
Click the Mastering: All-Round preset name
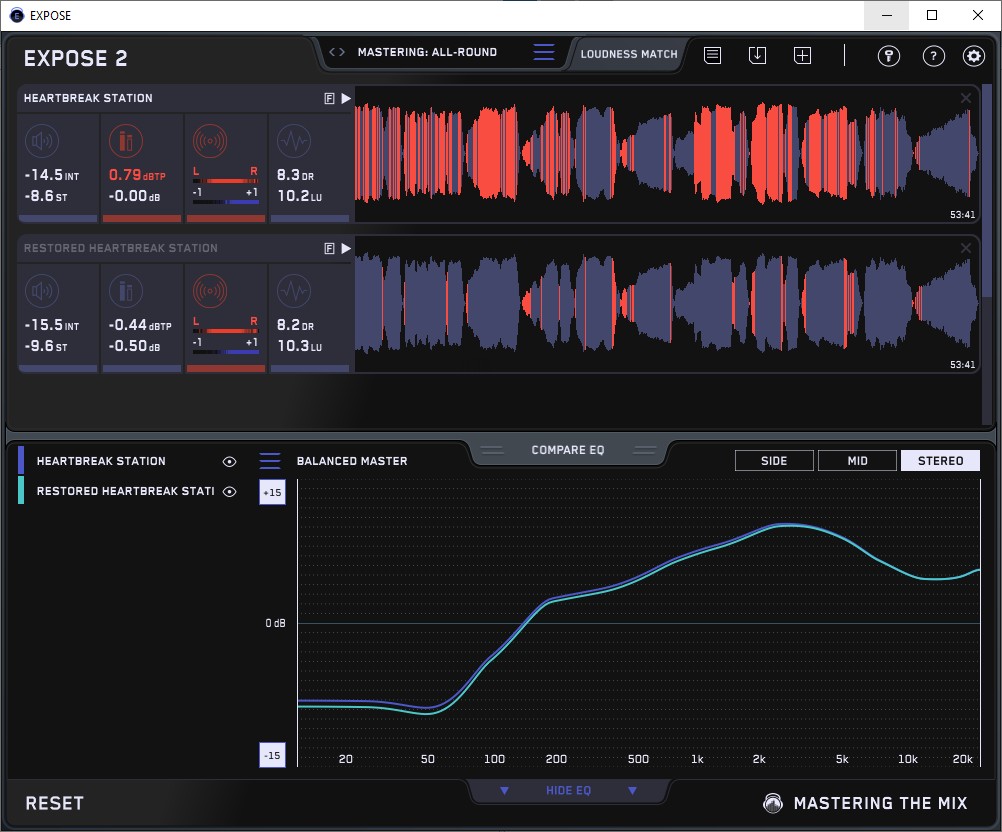pos(427,52)
